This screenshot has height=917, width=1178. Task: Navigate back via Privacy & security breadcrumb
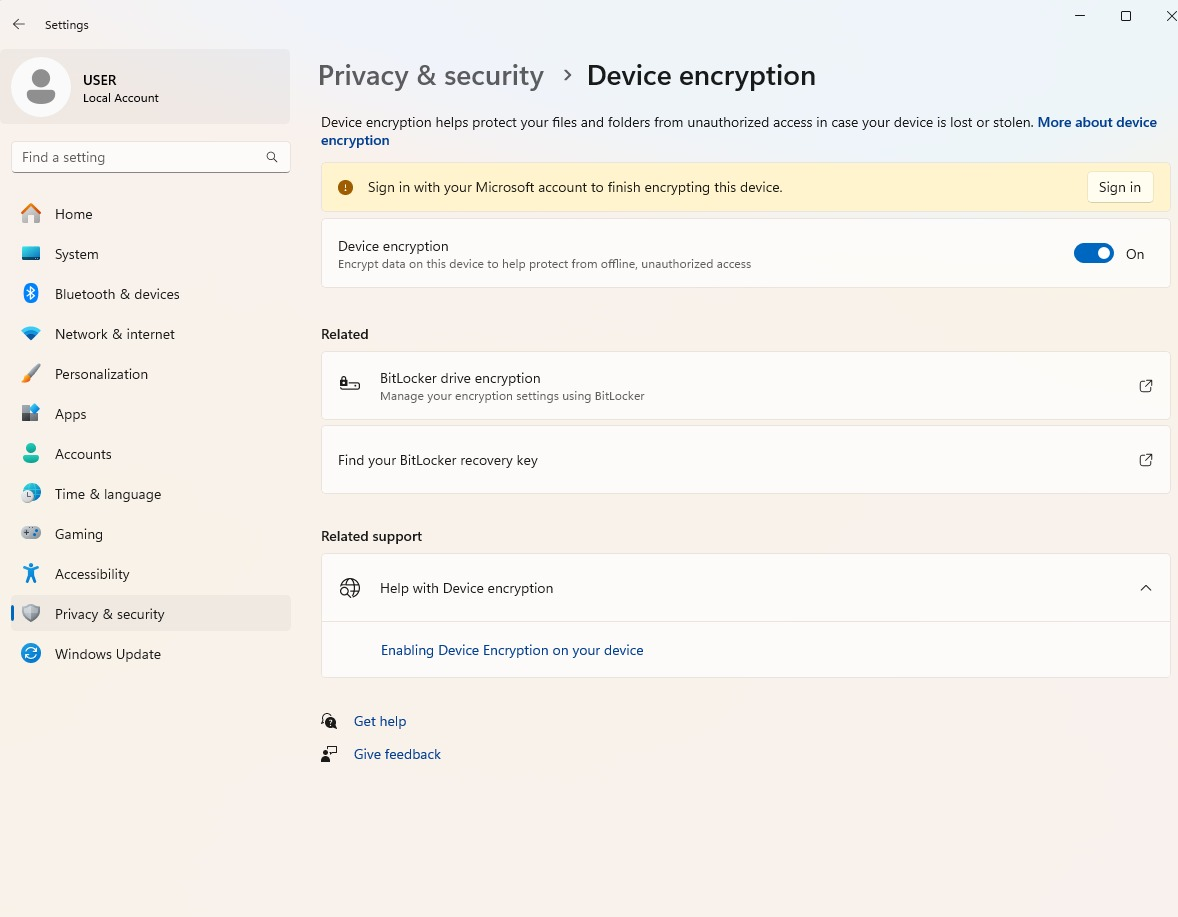pyautogui.click(x=430, y=75)
